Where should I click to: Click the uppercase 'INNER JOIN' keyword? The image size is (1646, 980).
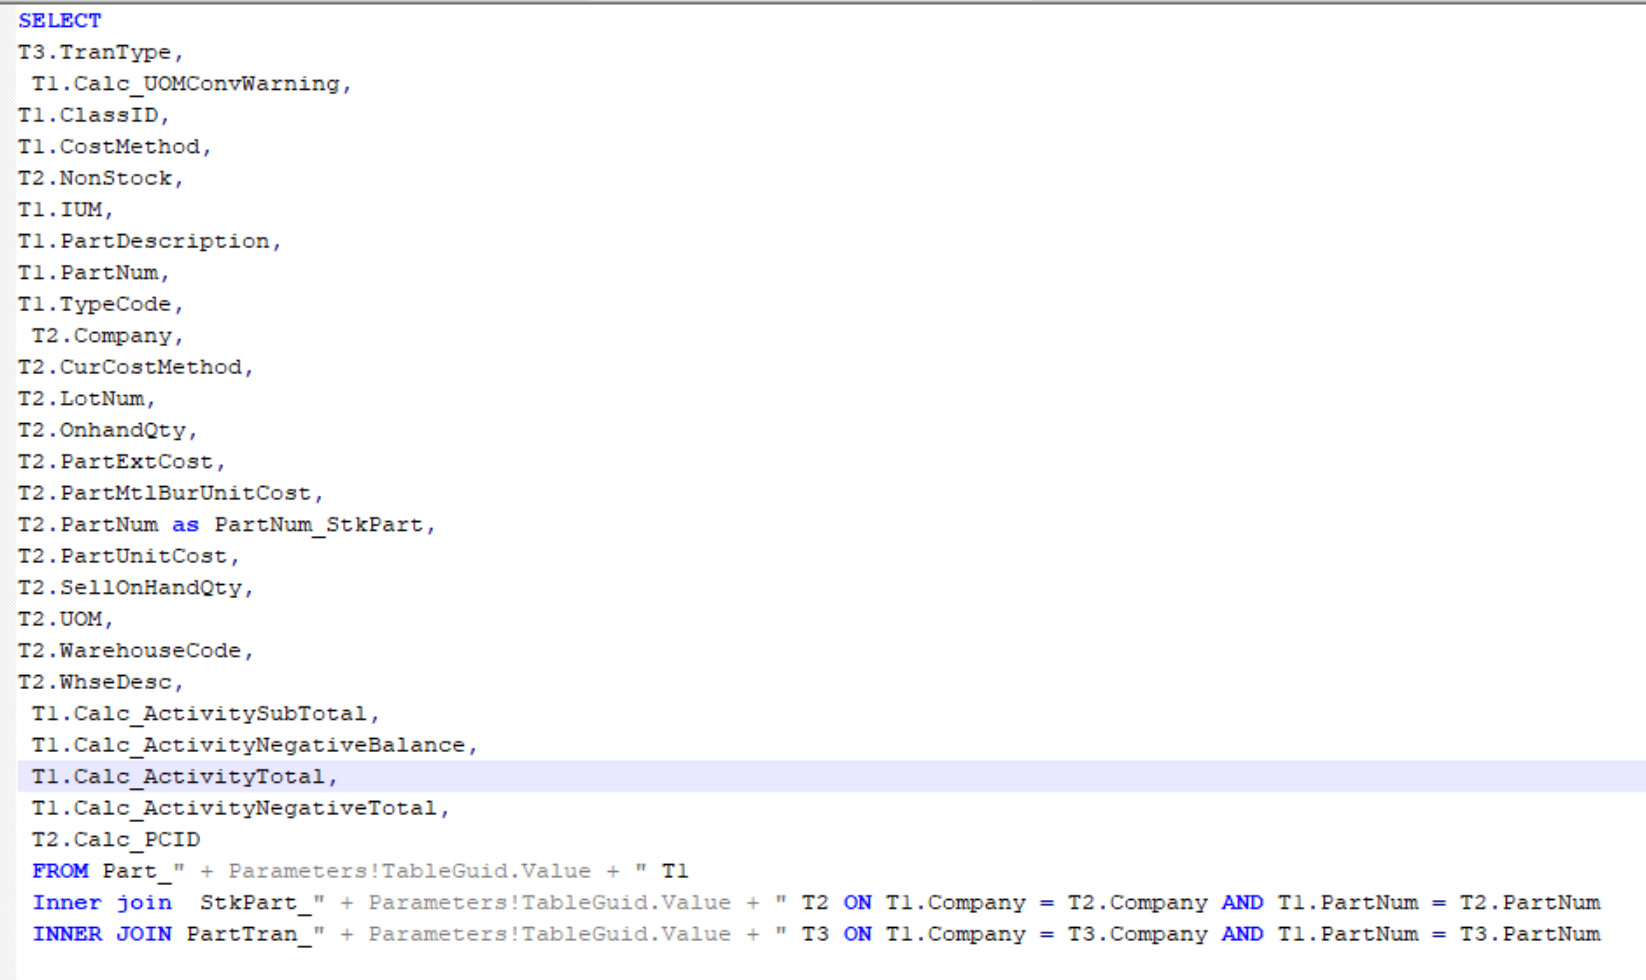(x=102, y=934)
